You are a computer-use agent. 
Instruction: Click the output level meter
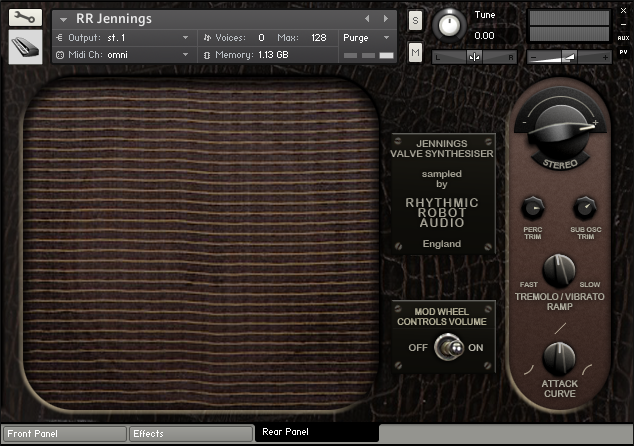(x=569, y=26)
